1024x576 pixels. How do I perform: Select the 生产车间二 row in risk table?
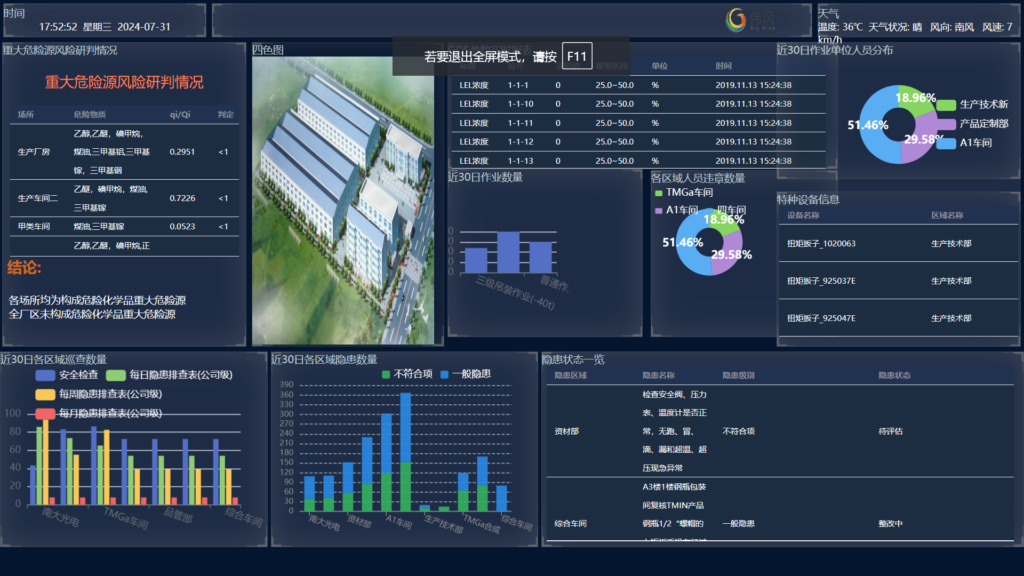tap(124, 198)
